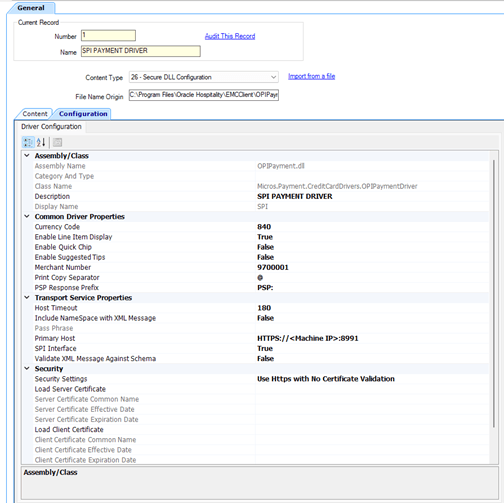
Task: Open the Import from a file link
Action: [x=311, y=76]
